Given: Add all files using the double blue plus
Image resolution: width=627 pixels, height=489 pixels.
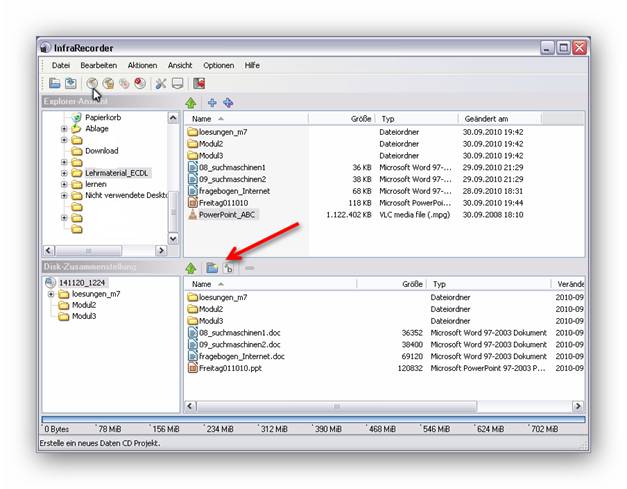Looking at the screenshot, I should (x=228, y=103).
